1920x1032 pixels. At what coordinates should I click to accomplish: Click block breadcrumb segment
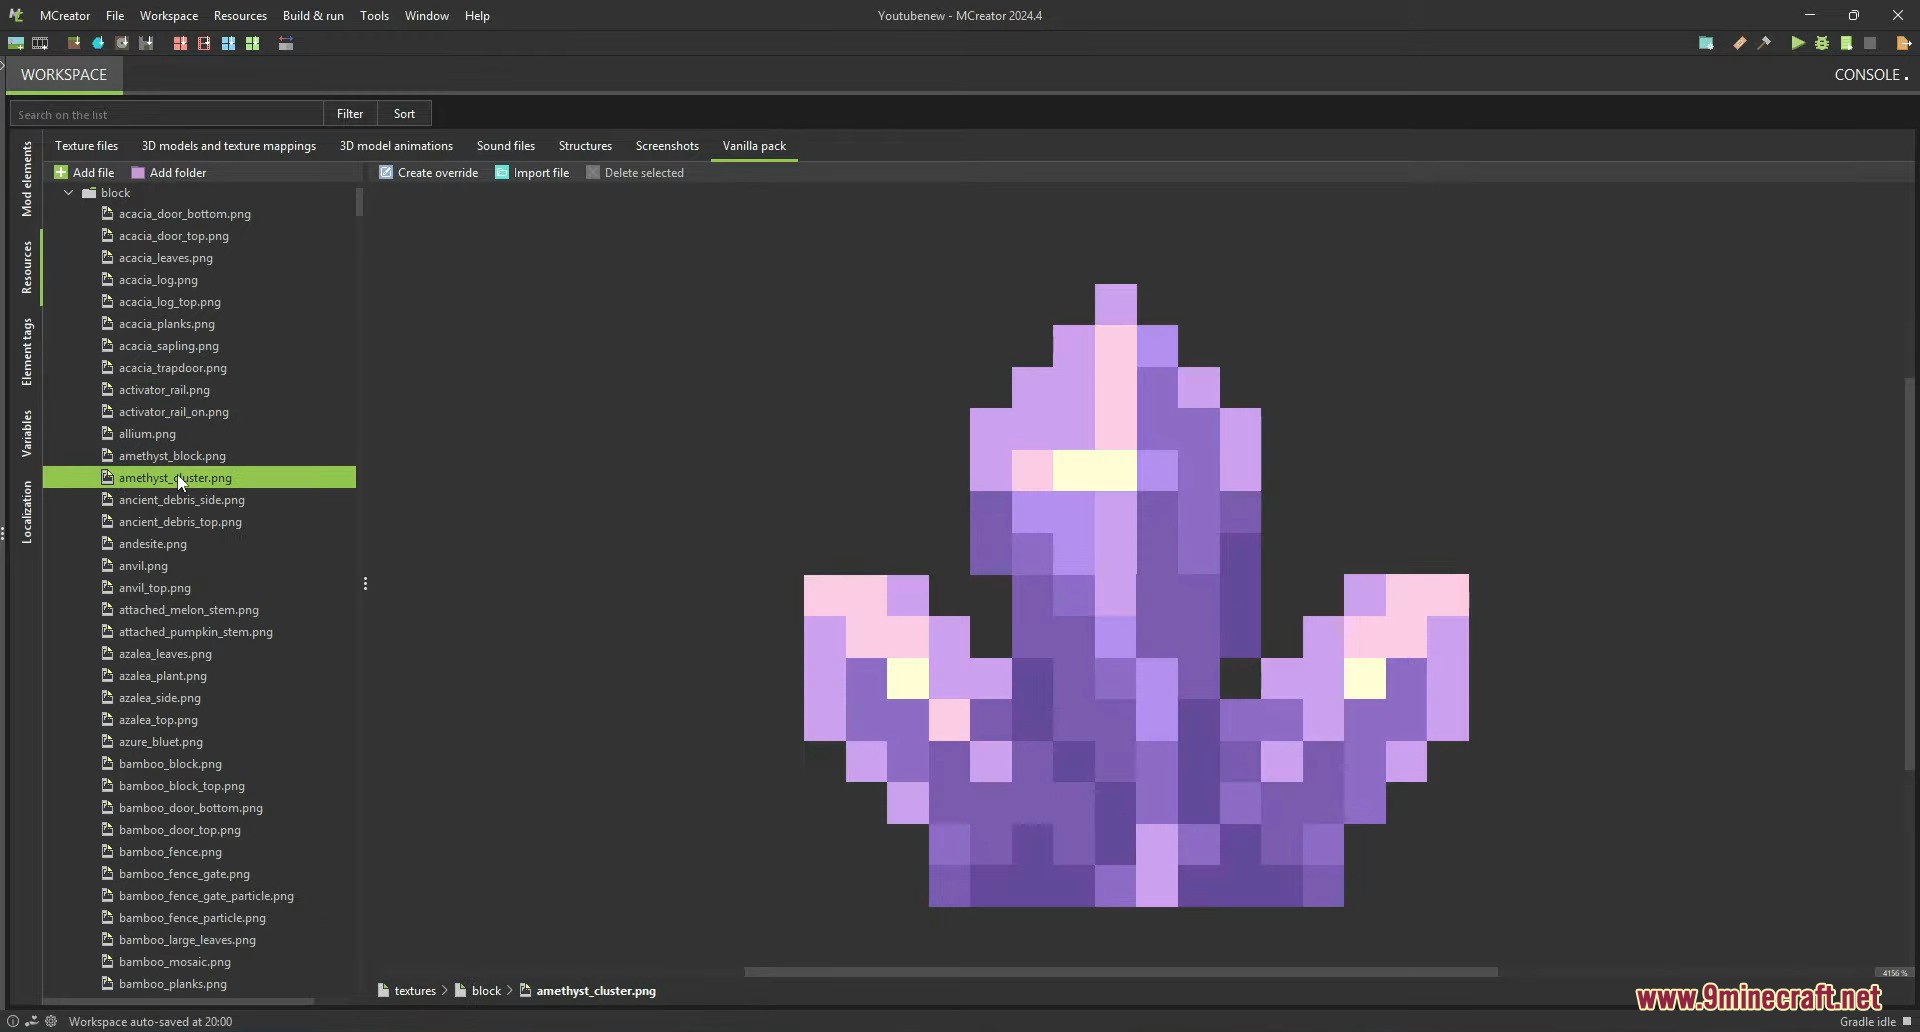click(486, 991)
